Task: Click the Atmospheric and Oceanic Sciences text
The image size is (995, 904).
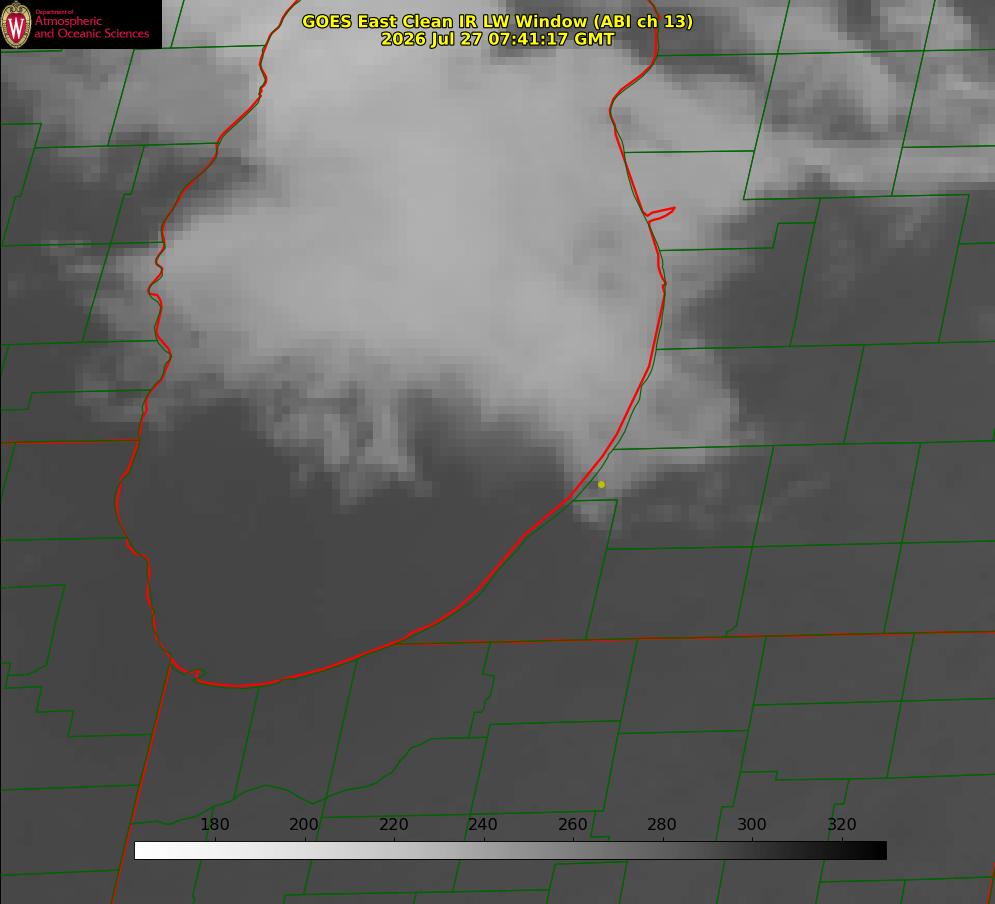Action: [x=91, y=27]
